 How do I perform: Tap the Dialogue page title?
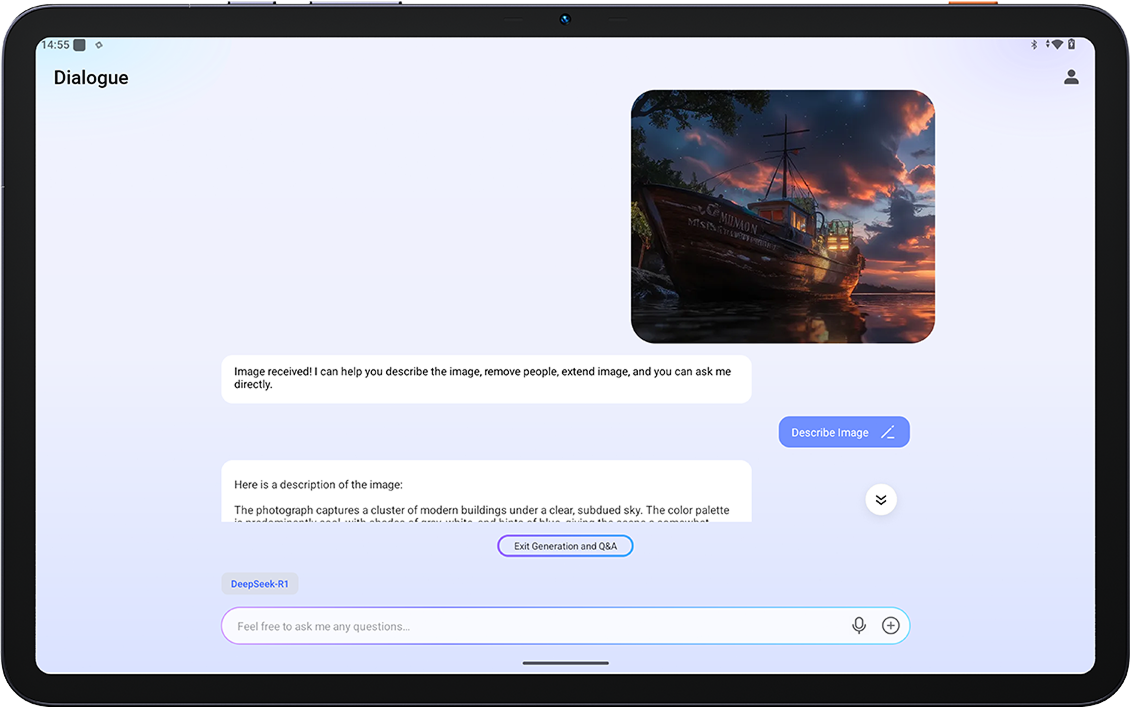point(91,78)
